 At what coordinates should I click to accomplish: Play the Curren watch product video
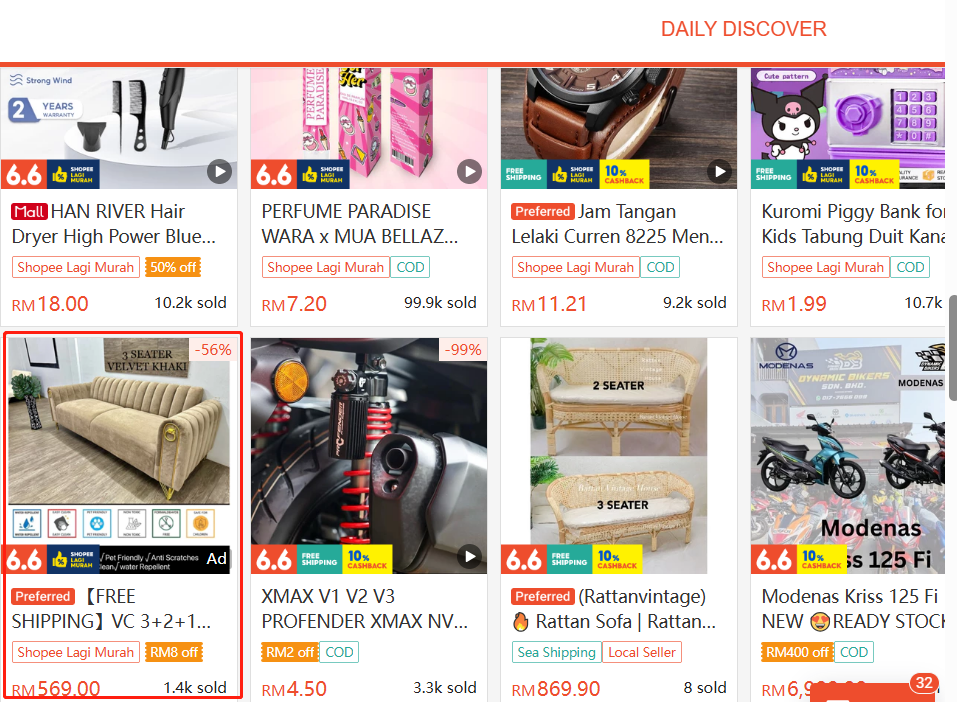pyautogui.click(x=720, y=172)
